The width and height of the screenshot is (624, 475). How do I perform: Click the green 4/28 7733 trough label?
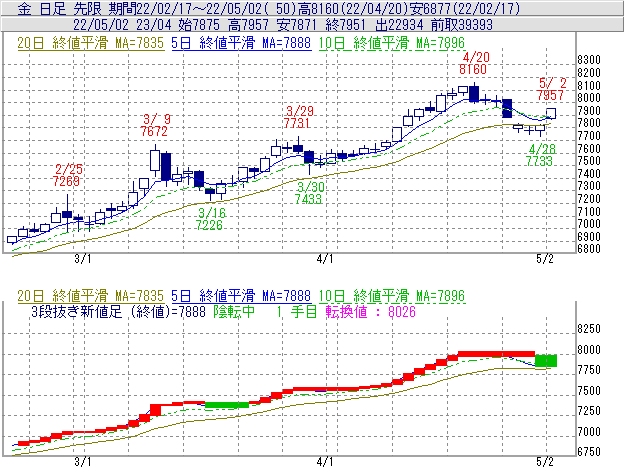point(540,155)
